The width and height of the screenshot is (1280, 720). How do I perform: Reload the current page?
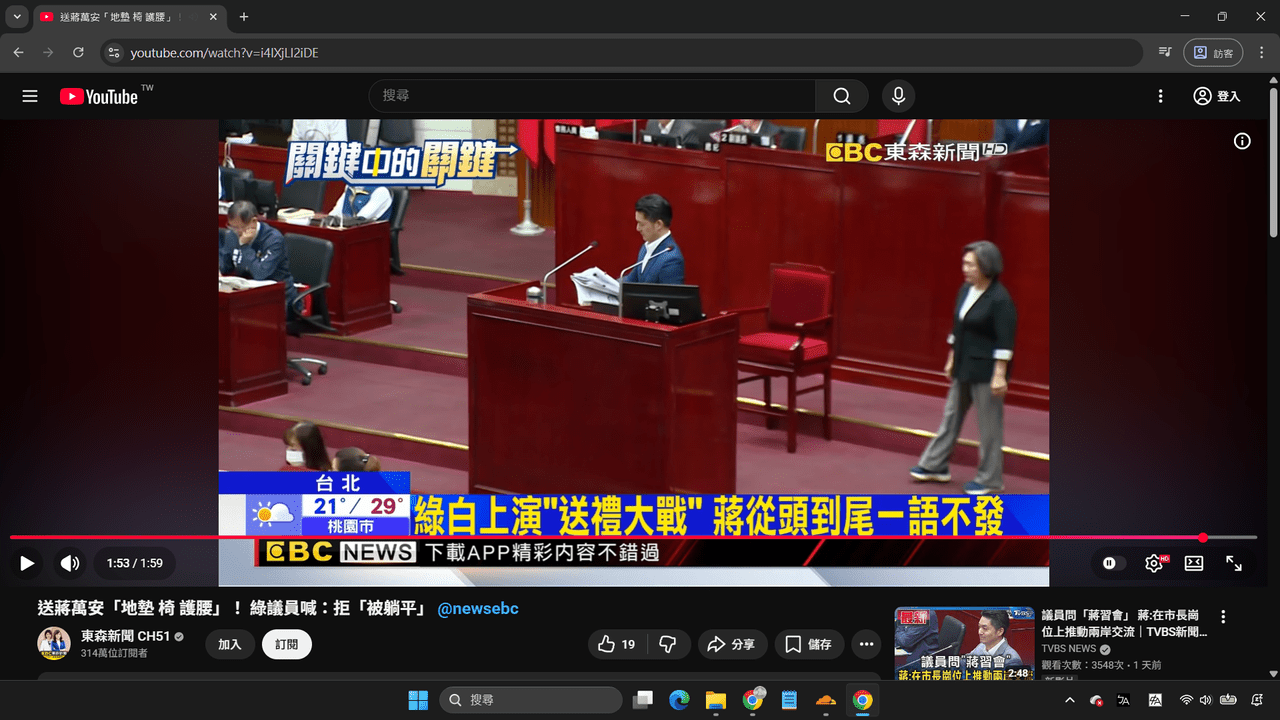click(78, 52)
